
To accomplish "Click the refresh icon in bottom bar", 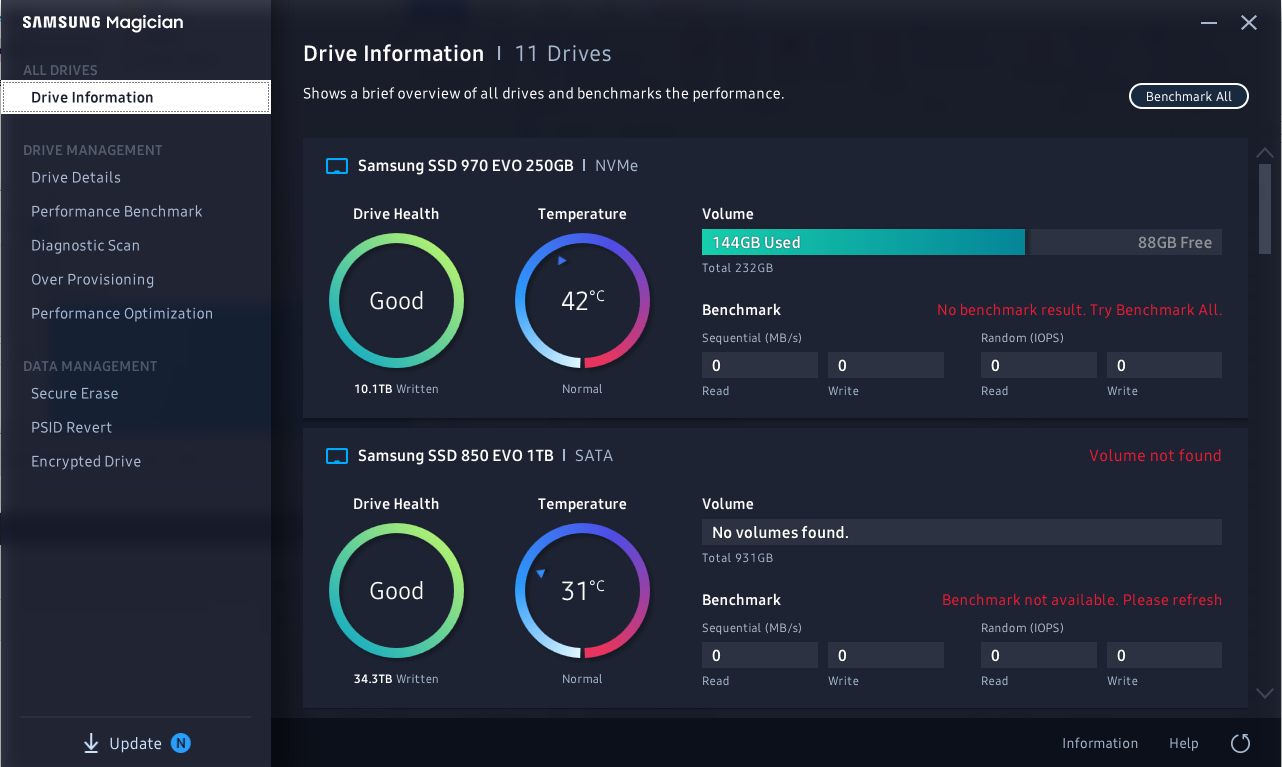I will [1240, 743].
